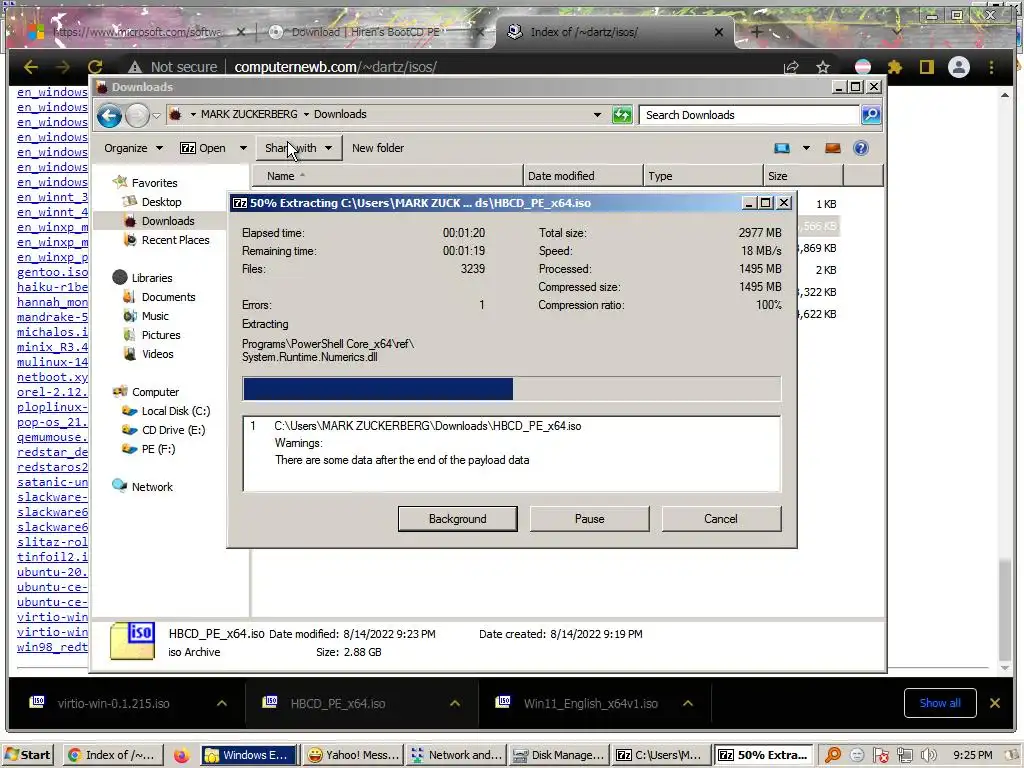The image size is (1024, 768).
Task: Open Firefox from the taskbar
Action: point(181,755)
